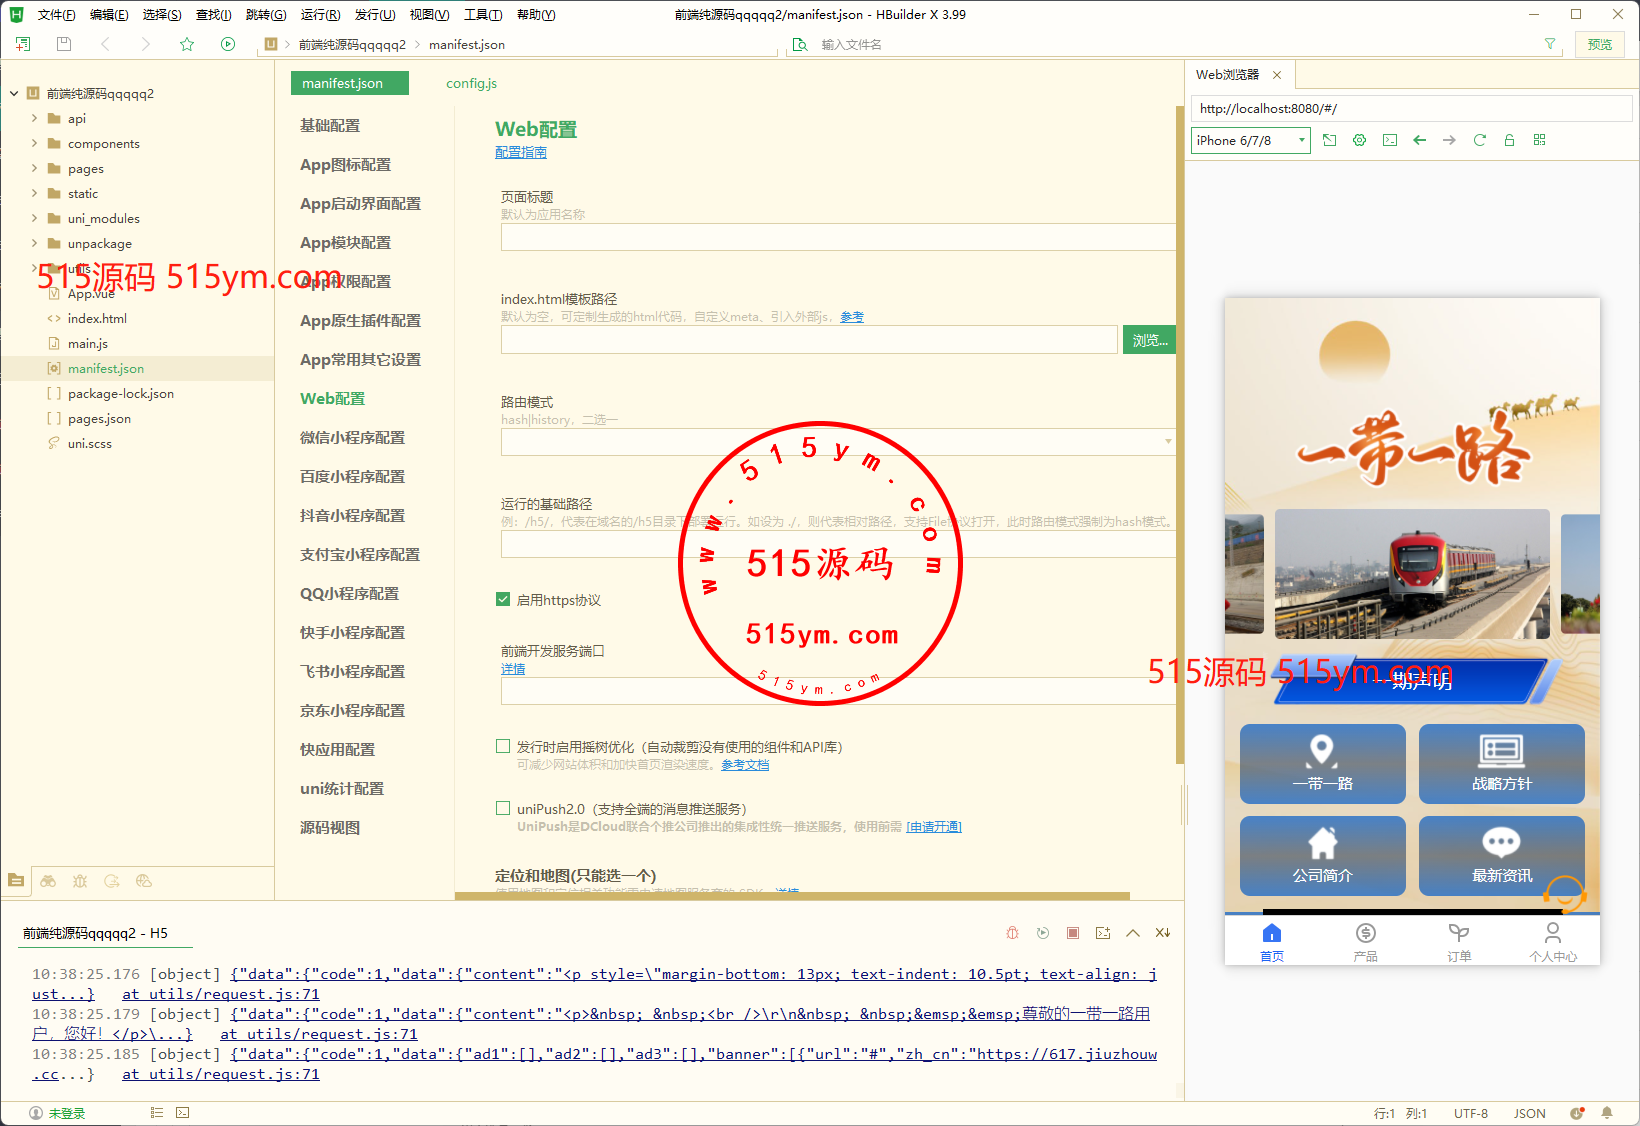Click the bookmark star icon in toolbar
The width and height of the screenshot is (1640, 1126).
click(x=187, y=44)
